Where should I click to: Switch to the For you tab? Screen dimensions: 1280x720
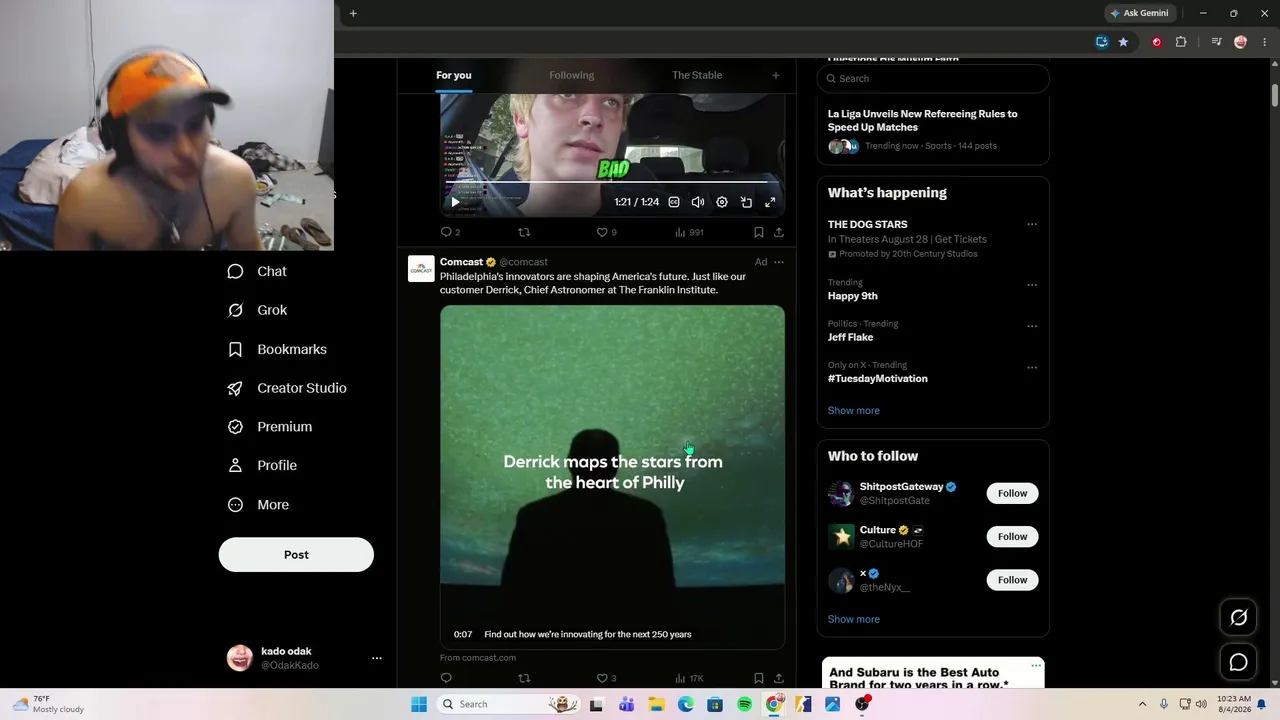(453, 75)
